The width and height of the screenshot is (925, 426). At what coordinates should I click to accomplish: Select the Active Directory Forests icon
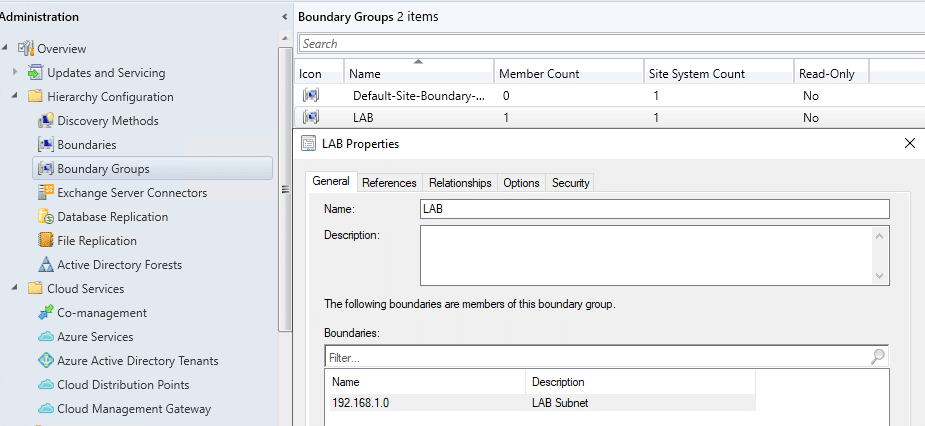45,265
